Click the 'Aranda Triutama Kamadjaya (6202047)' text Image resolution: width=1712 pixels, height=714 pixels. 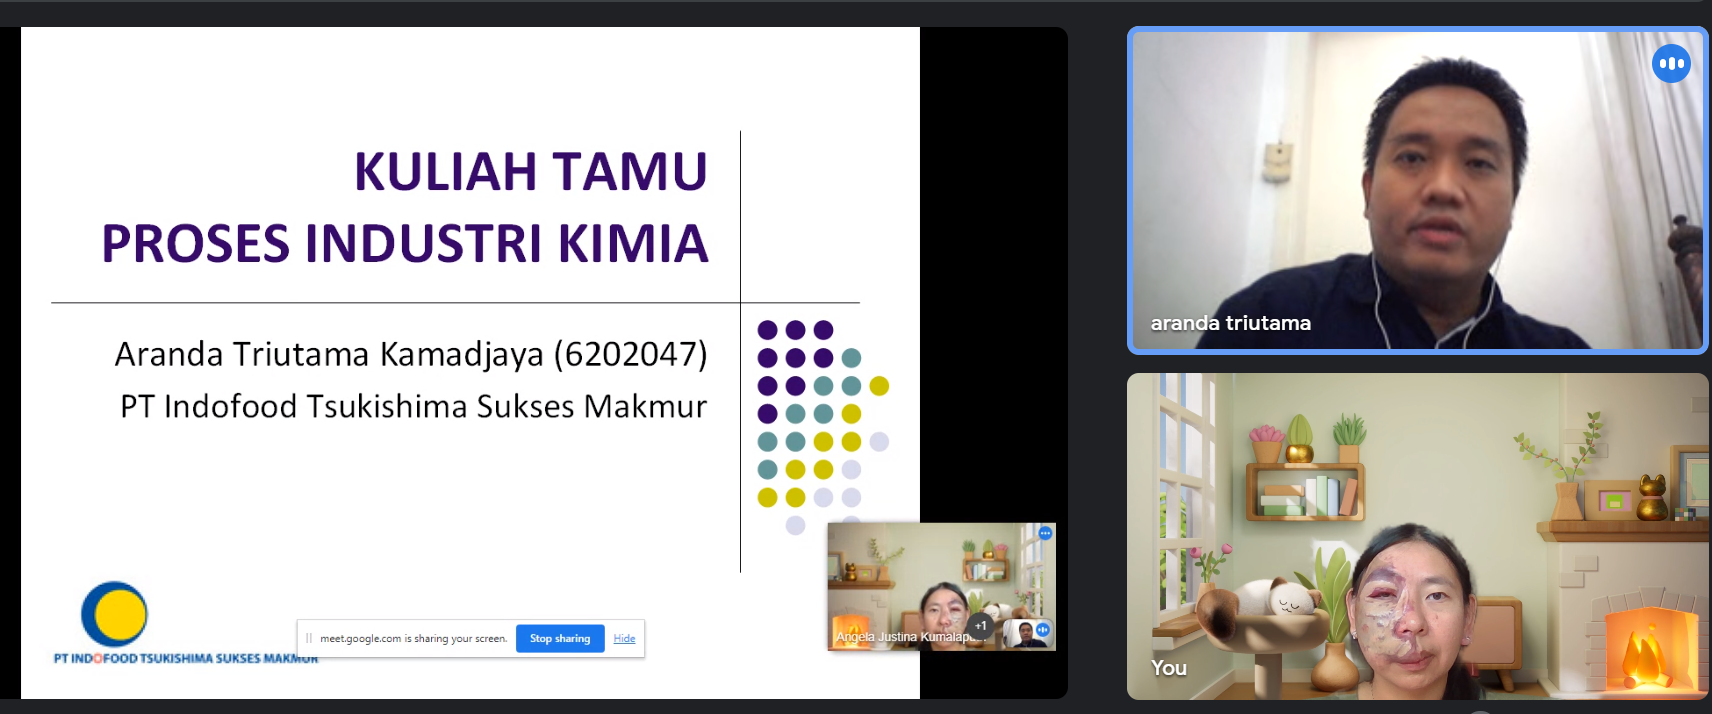[x=411, y=354]
